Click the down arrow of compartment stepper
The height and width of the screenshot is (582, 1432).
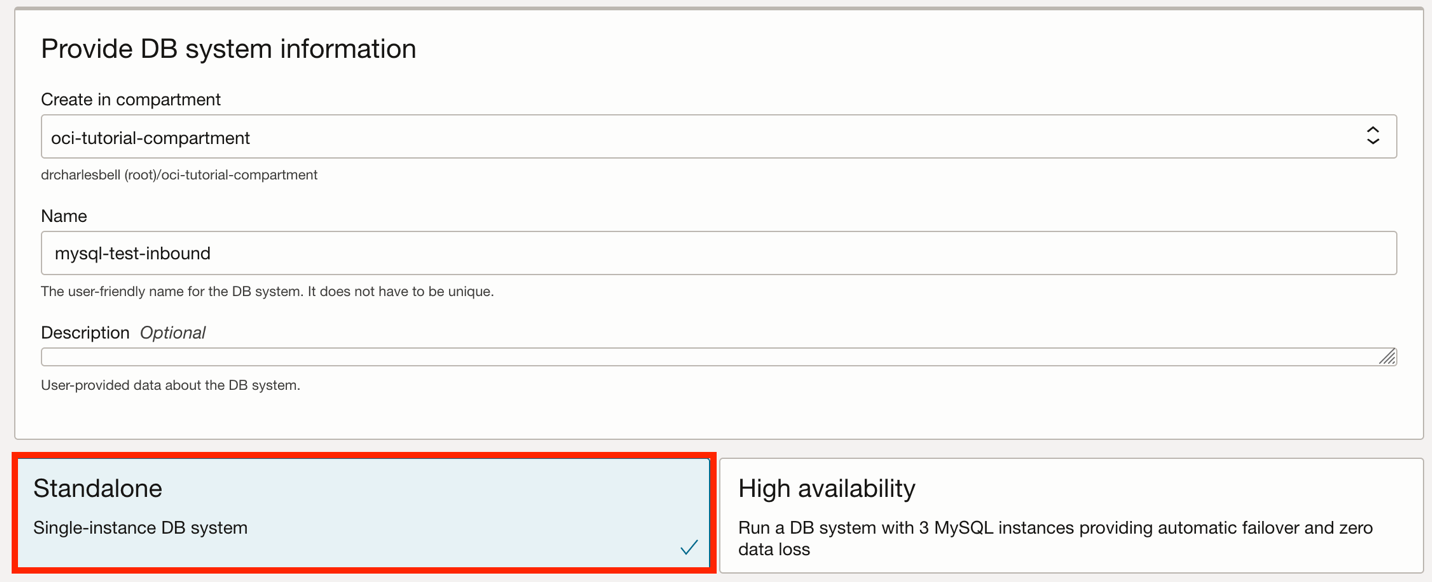click(1374, 142)
